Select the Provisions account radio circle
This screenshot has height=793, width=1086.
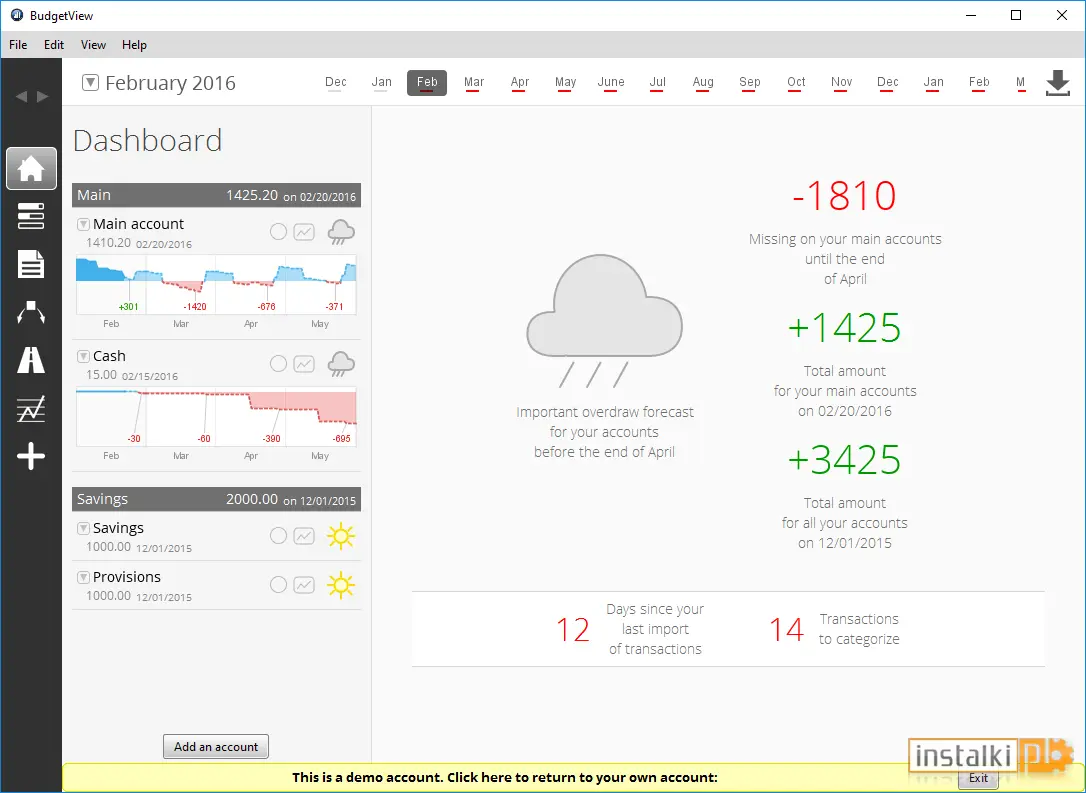(278, 585)
